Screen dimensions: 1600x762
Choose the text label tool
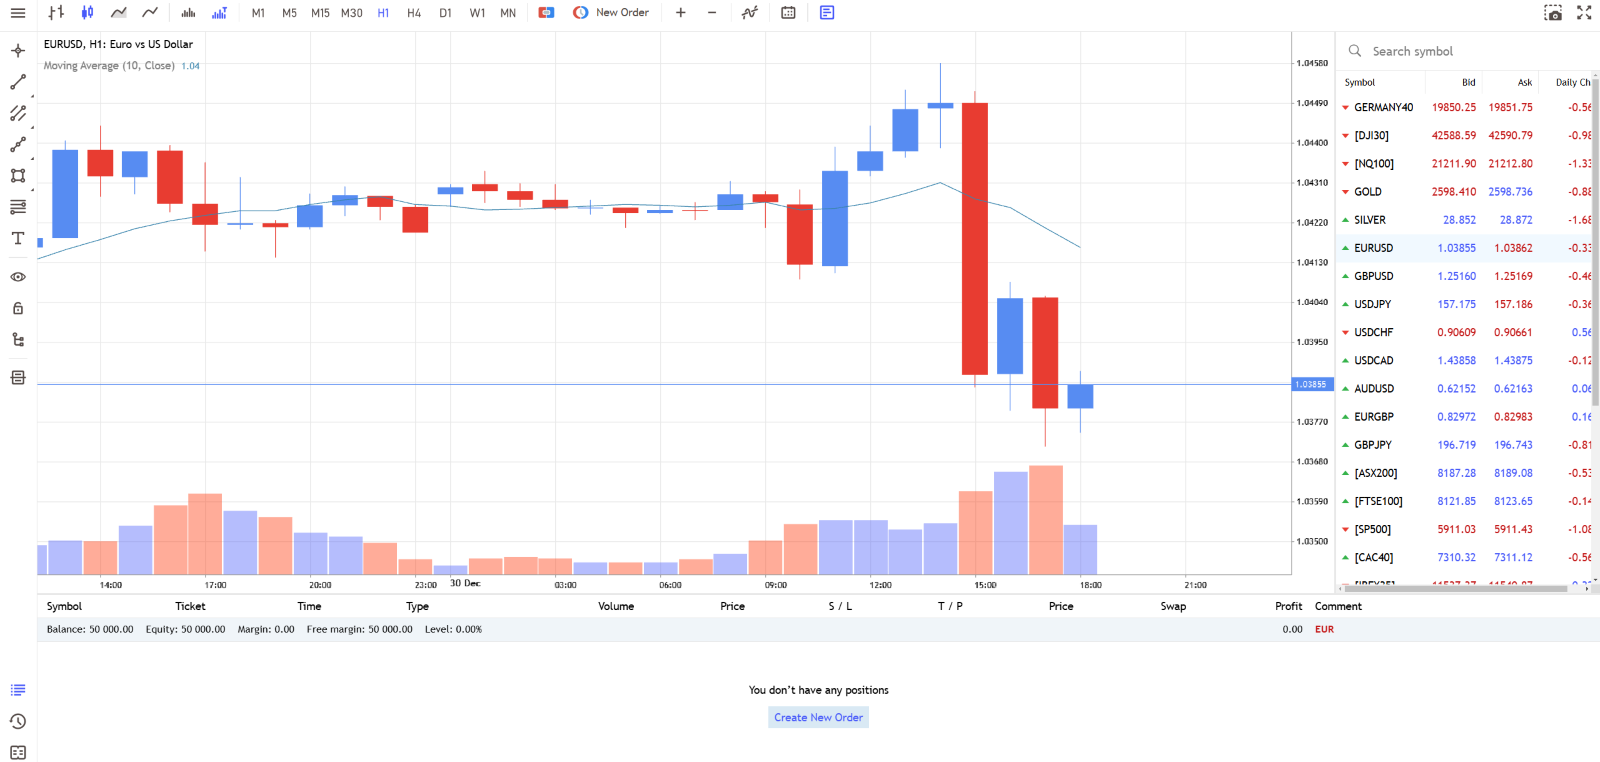click(18, 238)
